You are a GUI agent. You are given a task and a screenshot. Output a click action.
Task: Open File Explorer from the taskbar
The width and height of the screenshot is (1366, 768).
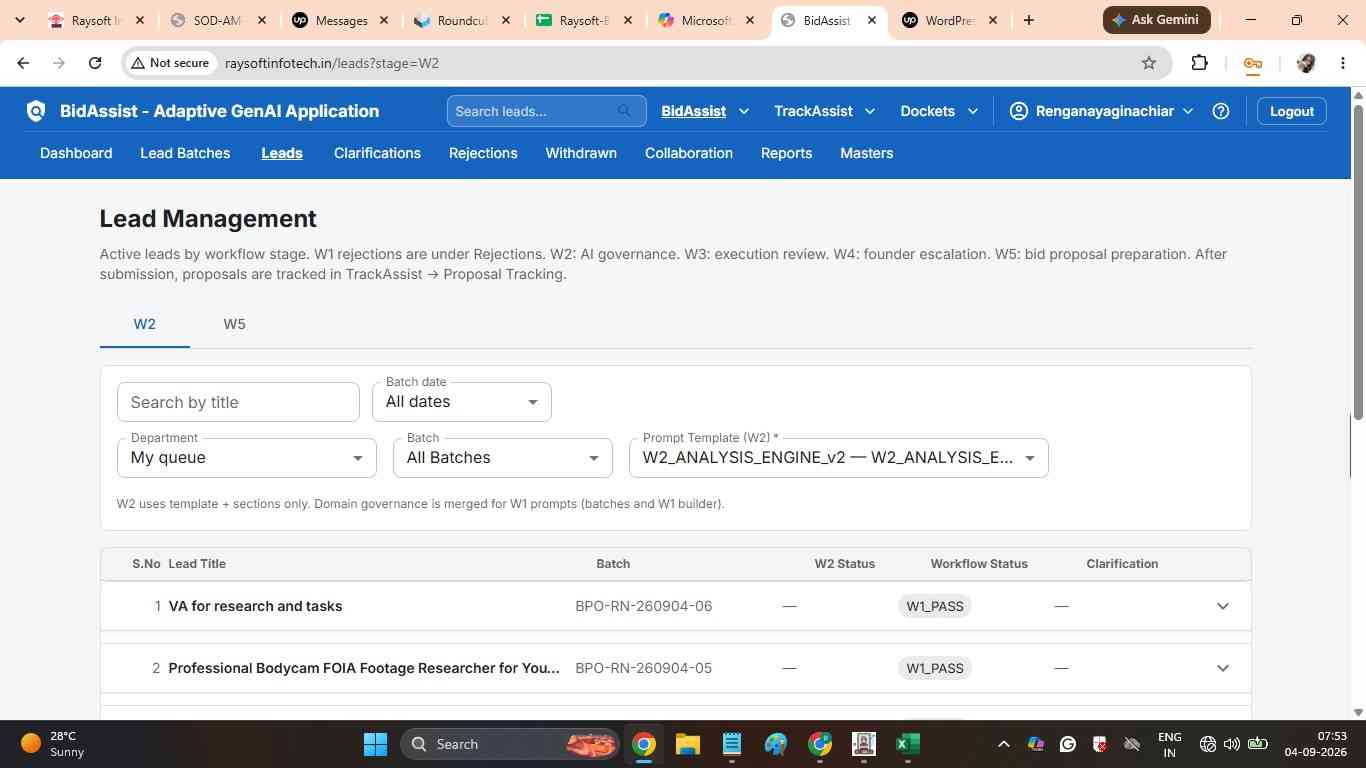(688, 744)
